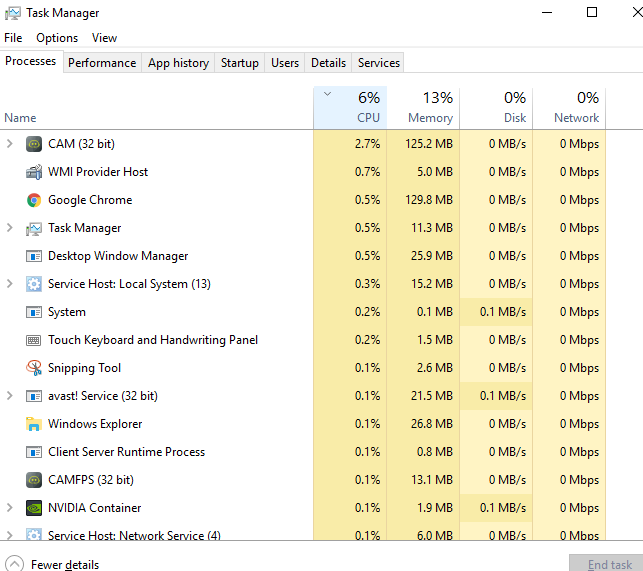Click the Client Server Runtime Process icon
The height and width of the screenshot is (571, 643).
pos(34,452)
